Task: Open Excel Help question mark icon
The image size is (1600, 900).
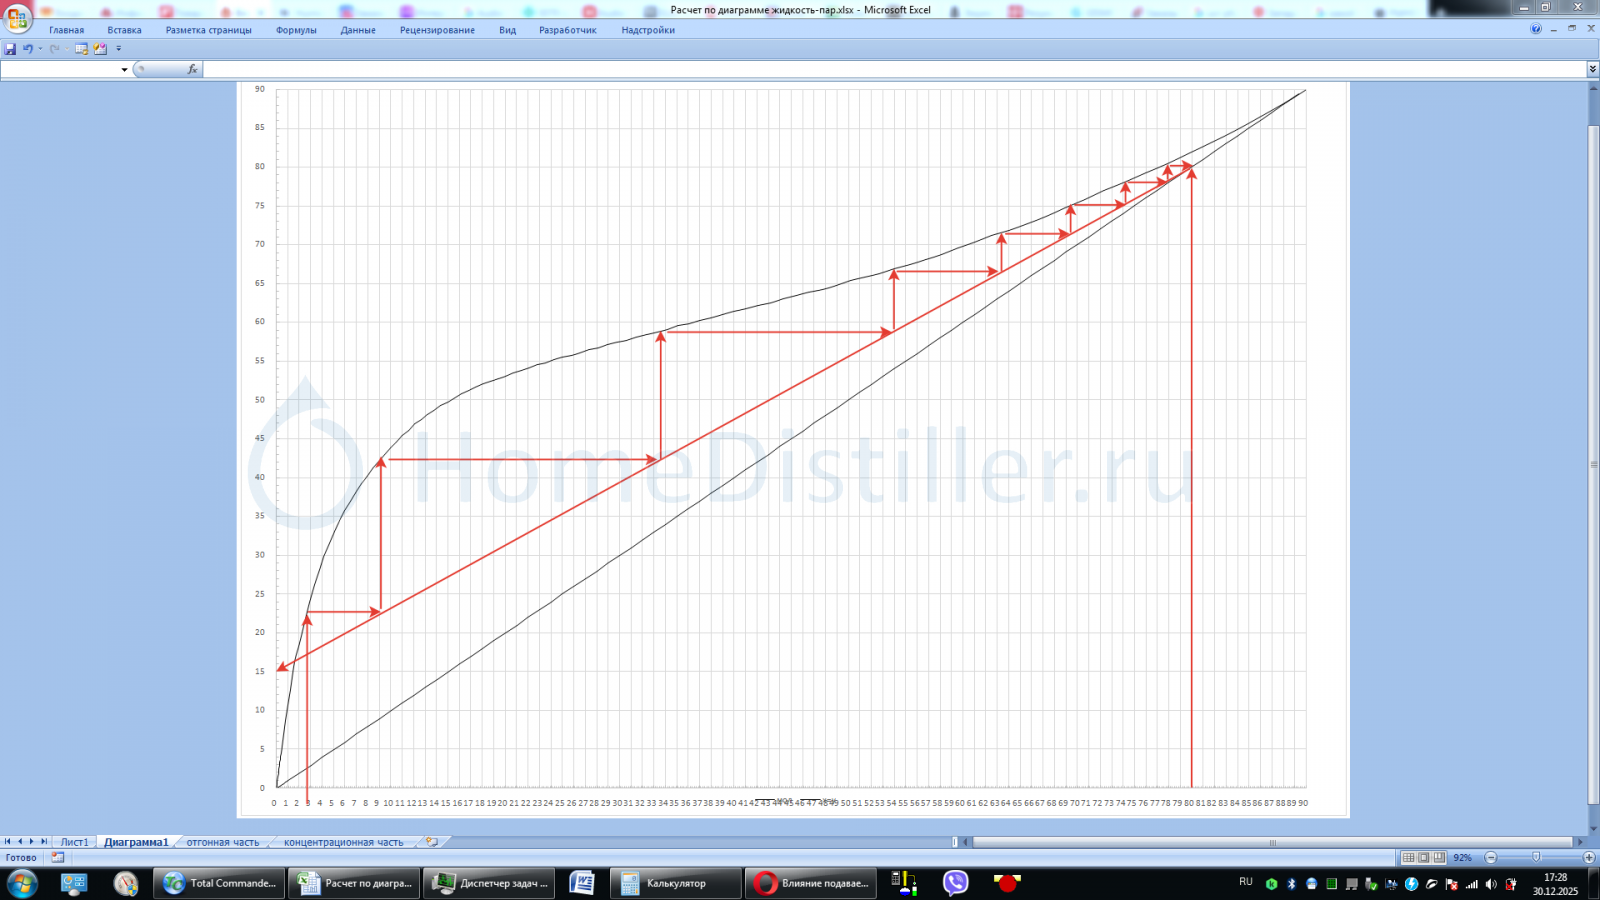Action: (x=1536, y=29)
